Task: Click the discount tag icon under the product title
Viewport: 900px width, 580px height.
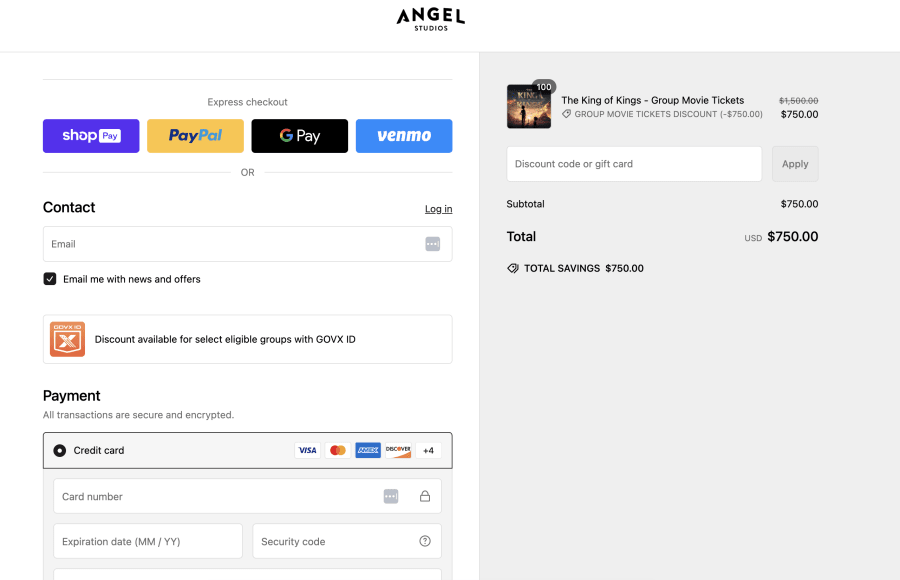Action: pos(566,113)
